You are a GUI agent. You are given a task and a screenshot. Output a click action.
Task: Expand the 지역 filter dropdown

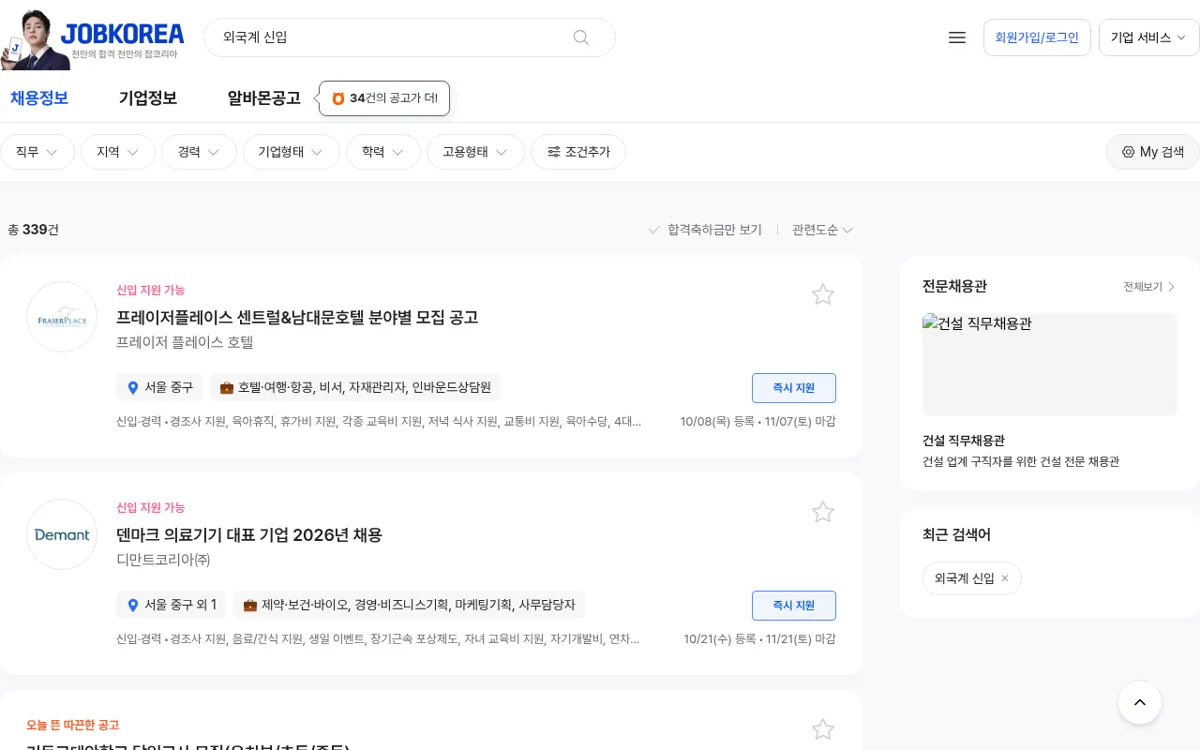click(x=118, y=152)
